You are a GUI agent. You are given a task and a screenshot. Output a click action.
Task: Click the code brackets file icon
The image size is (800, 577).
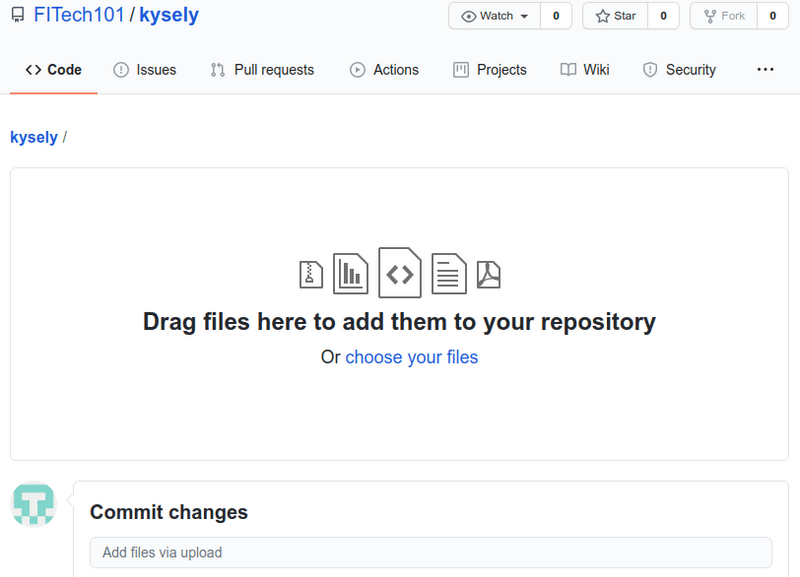tap(400, 272)
